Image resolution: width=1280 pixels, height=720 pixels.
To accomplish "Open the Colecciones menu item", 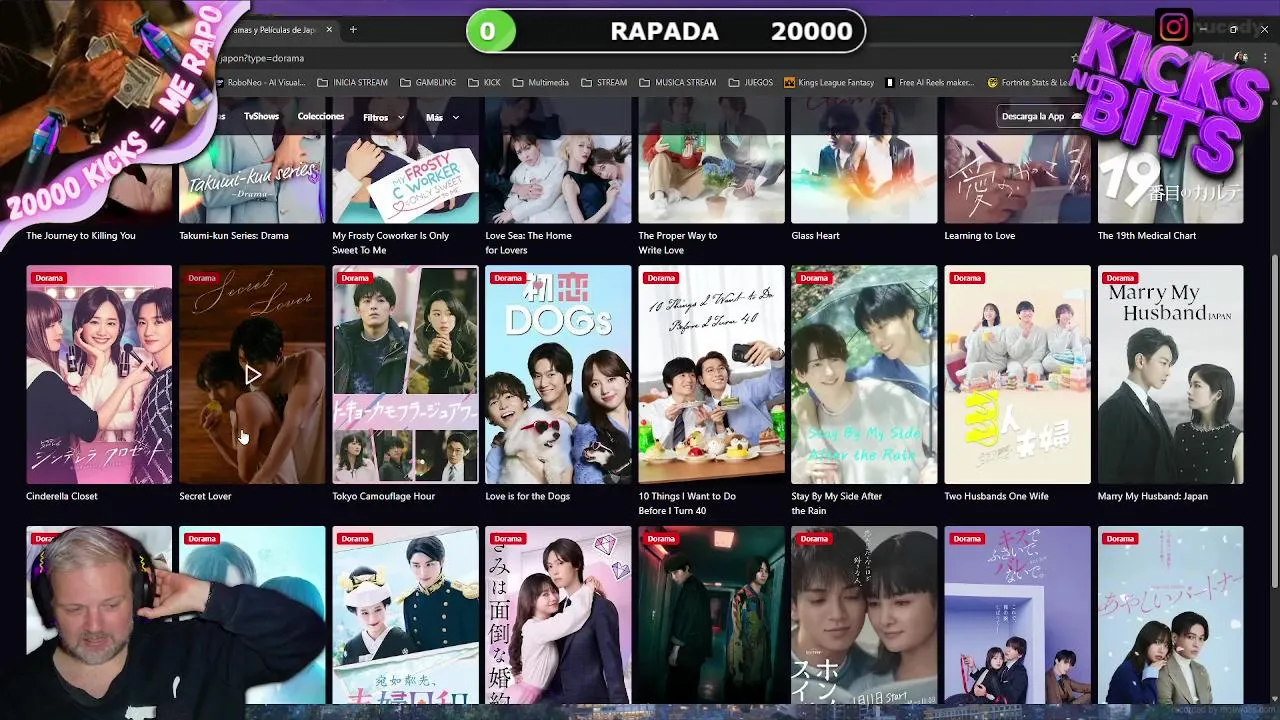I will pyautogui.click(x=320, y=117).
